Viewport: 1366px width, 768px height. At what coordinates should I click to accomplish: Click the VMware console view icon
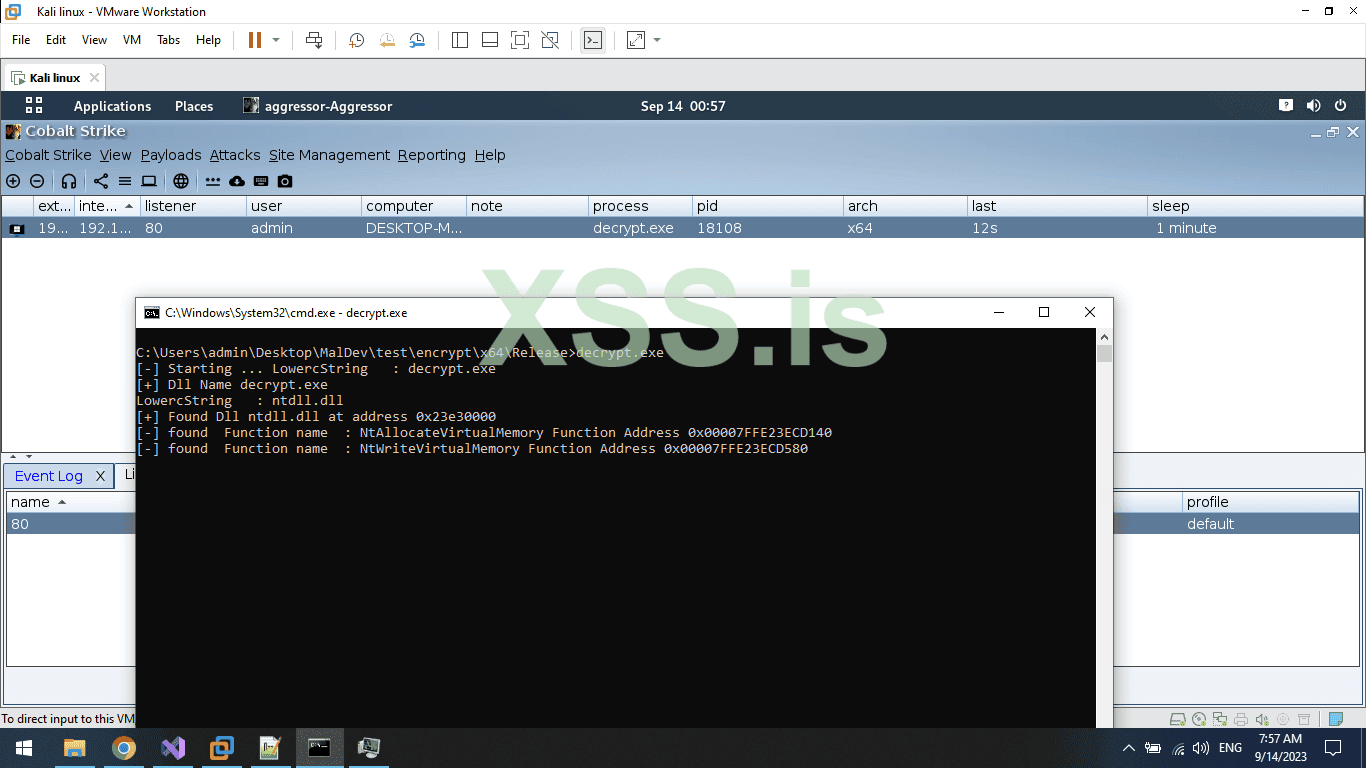click(593, 40)
